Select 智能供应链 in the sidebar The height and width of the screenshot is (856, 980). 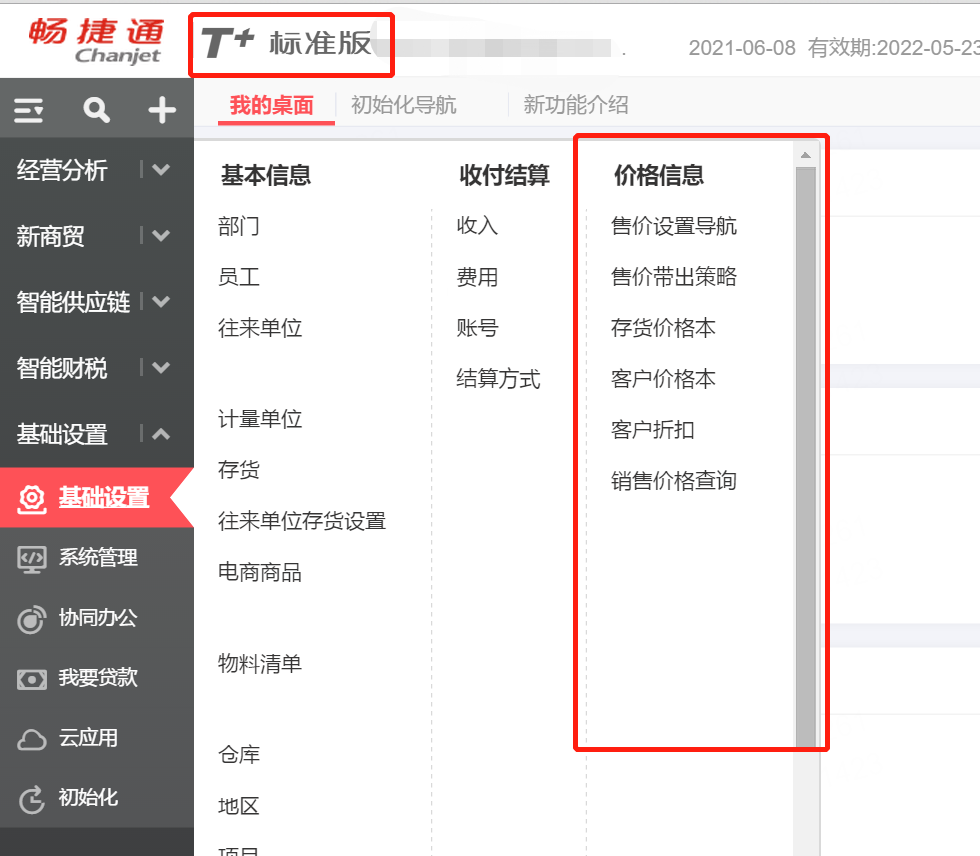pyautogui.click(x=73, y=302)
